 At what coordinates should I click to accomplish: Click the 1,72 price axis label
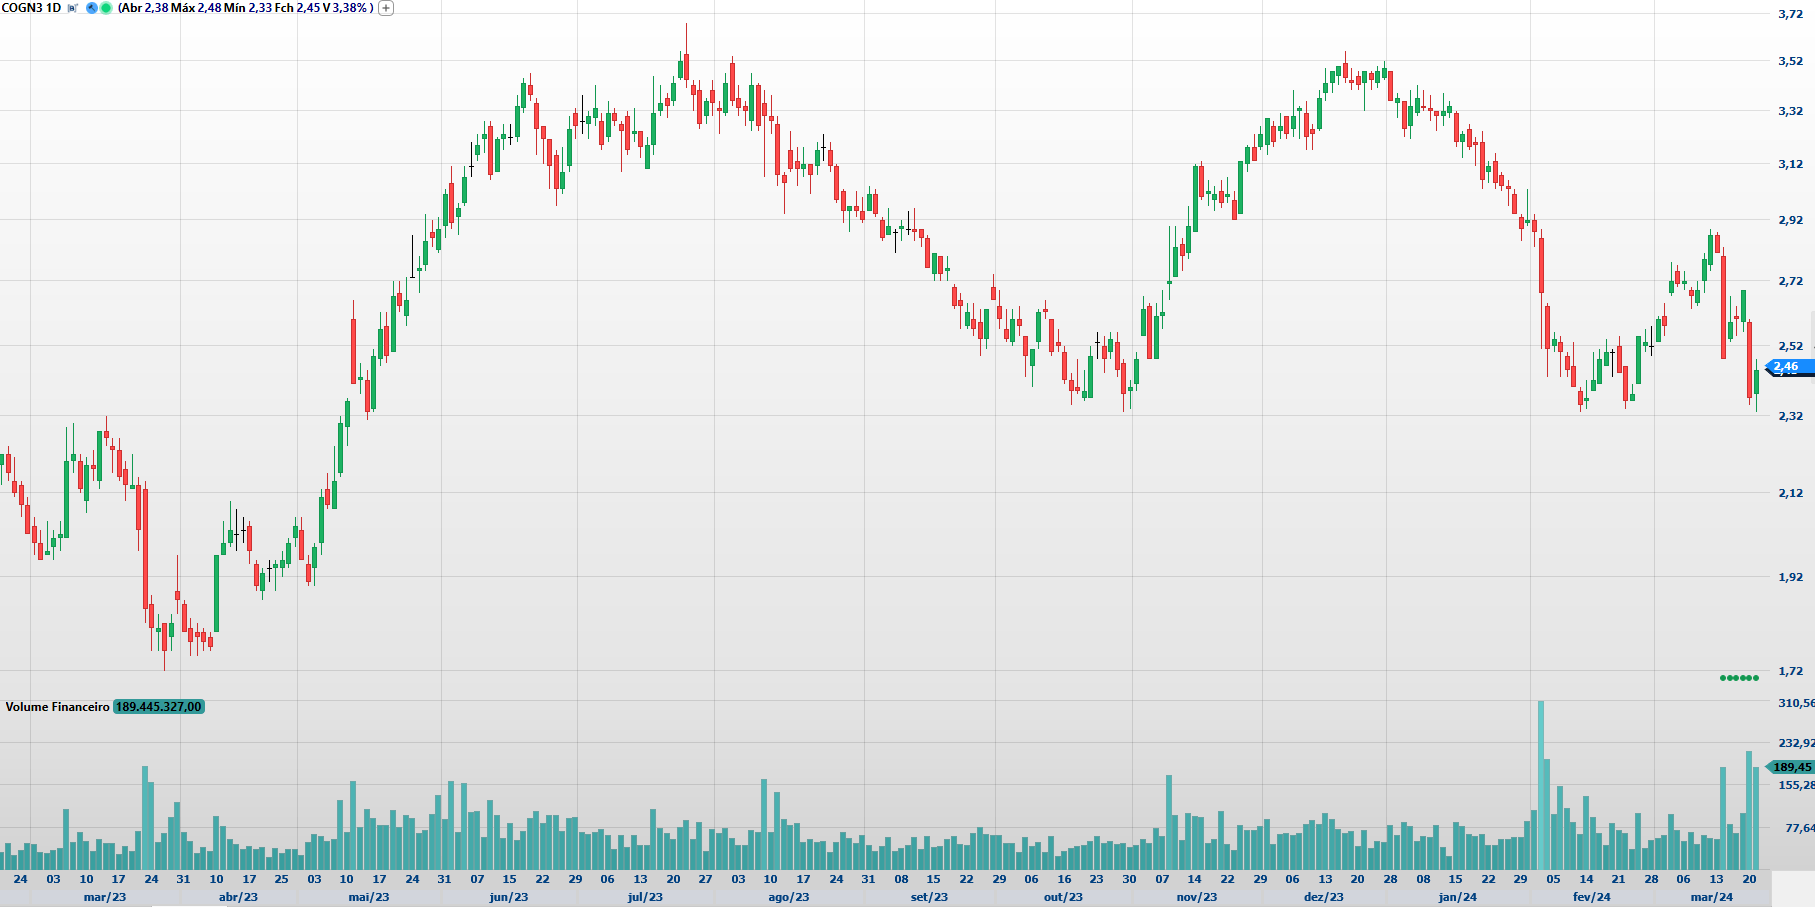1790,671
